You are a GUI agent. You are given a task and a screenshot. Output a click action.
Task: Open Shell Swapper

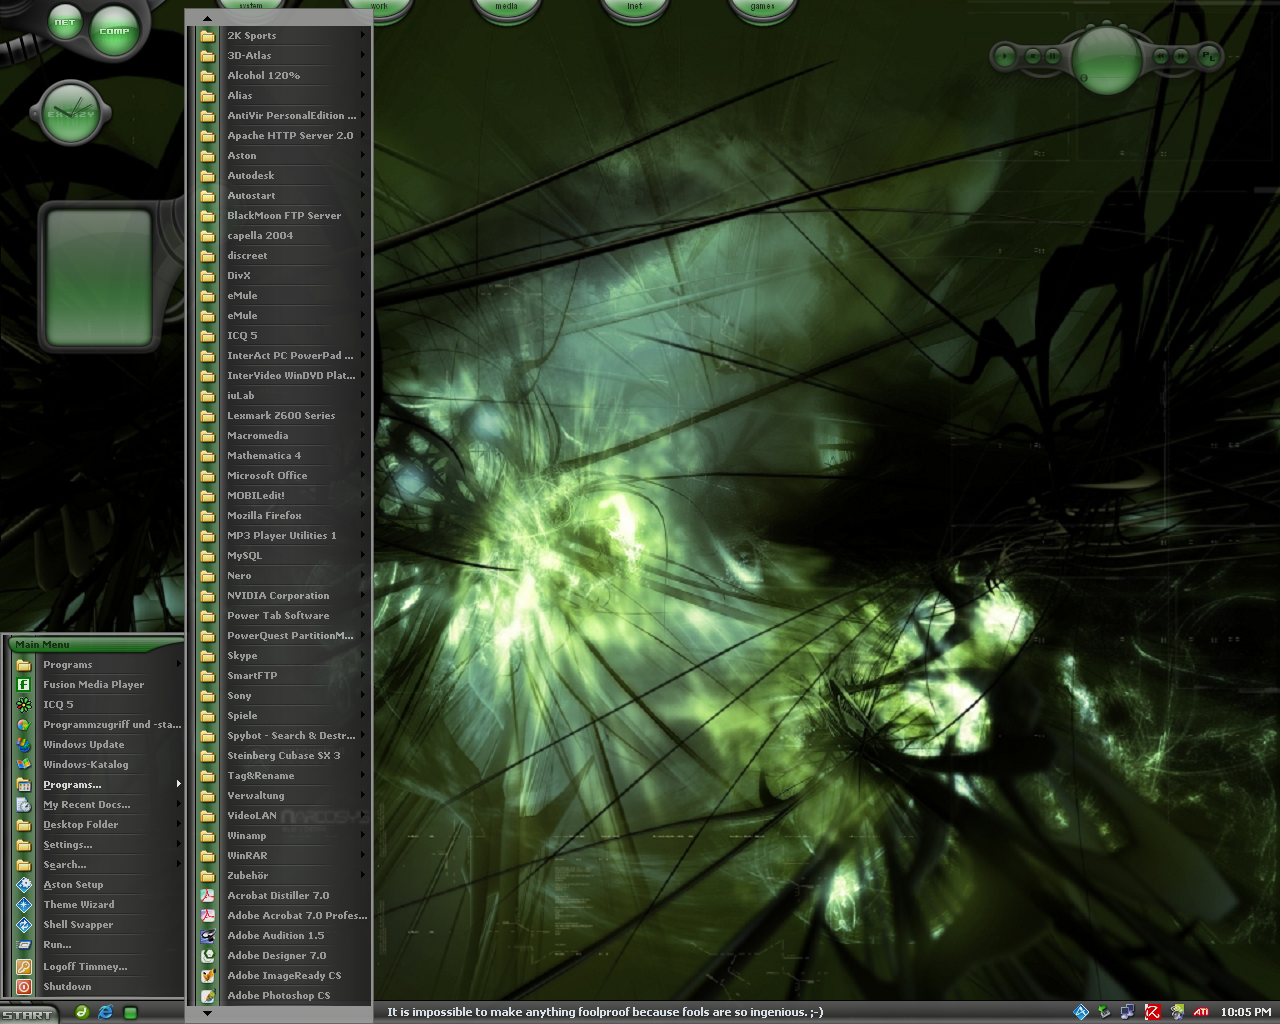pyautogui.click(x=97, y=925)
